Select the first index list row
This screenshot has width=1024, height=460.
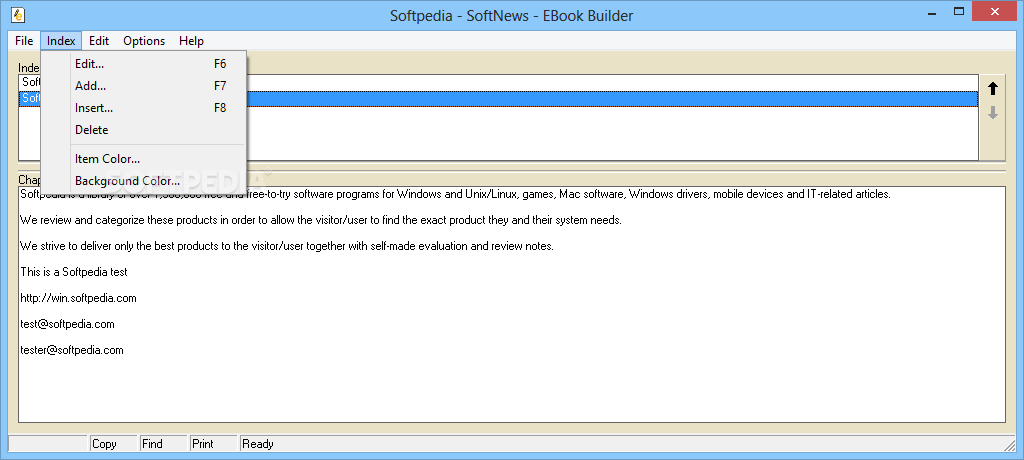pos(498,83)
